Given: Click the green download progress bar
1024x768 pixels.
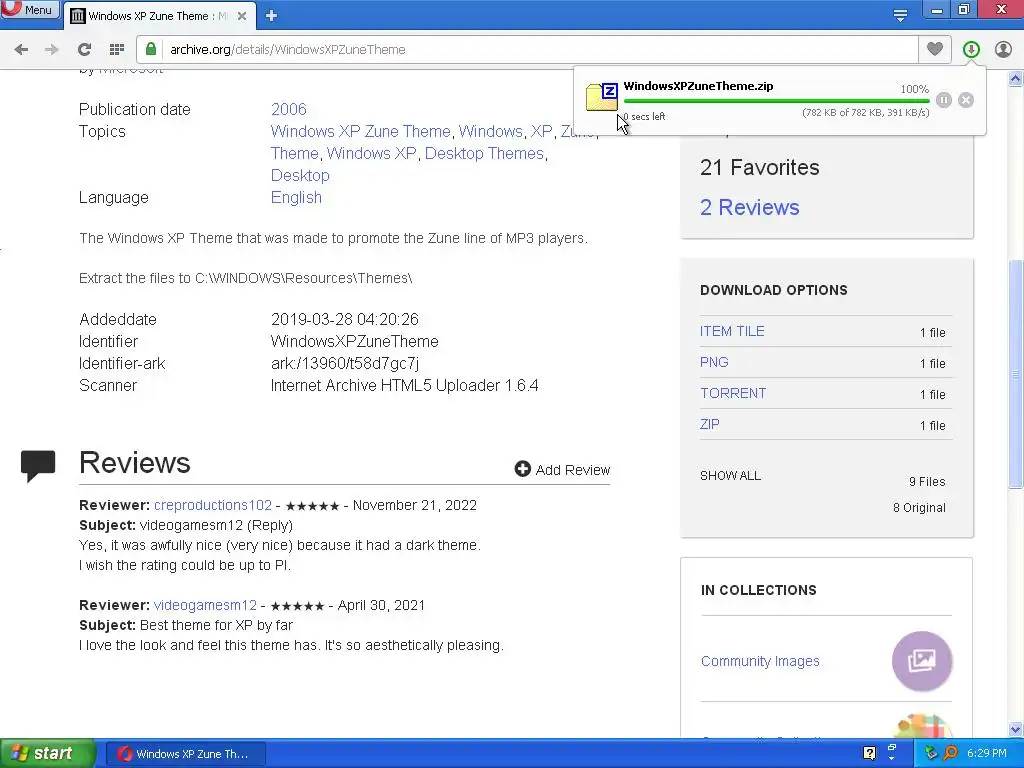Looking at the screenshot, I should (776, 101).
